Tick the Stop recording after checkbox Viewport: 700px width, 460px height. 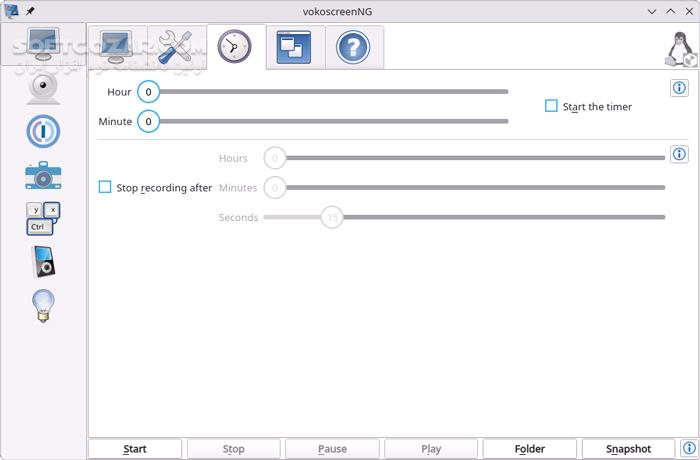tap(105, 187)
